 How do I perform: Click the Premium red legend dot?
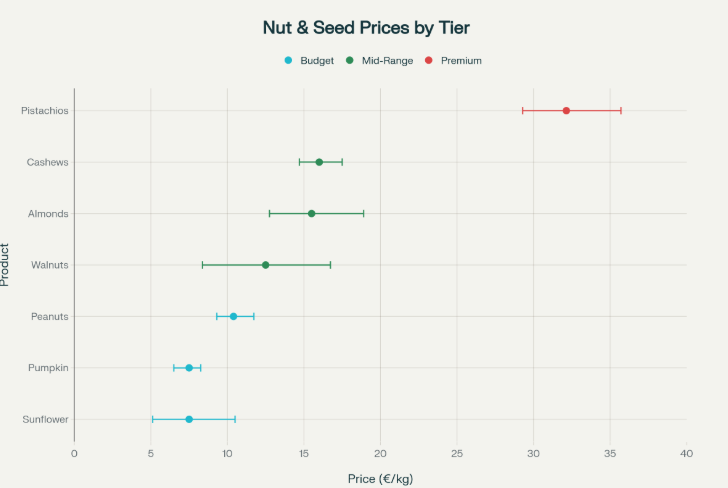(x=429, y=61)
